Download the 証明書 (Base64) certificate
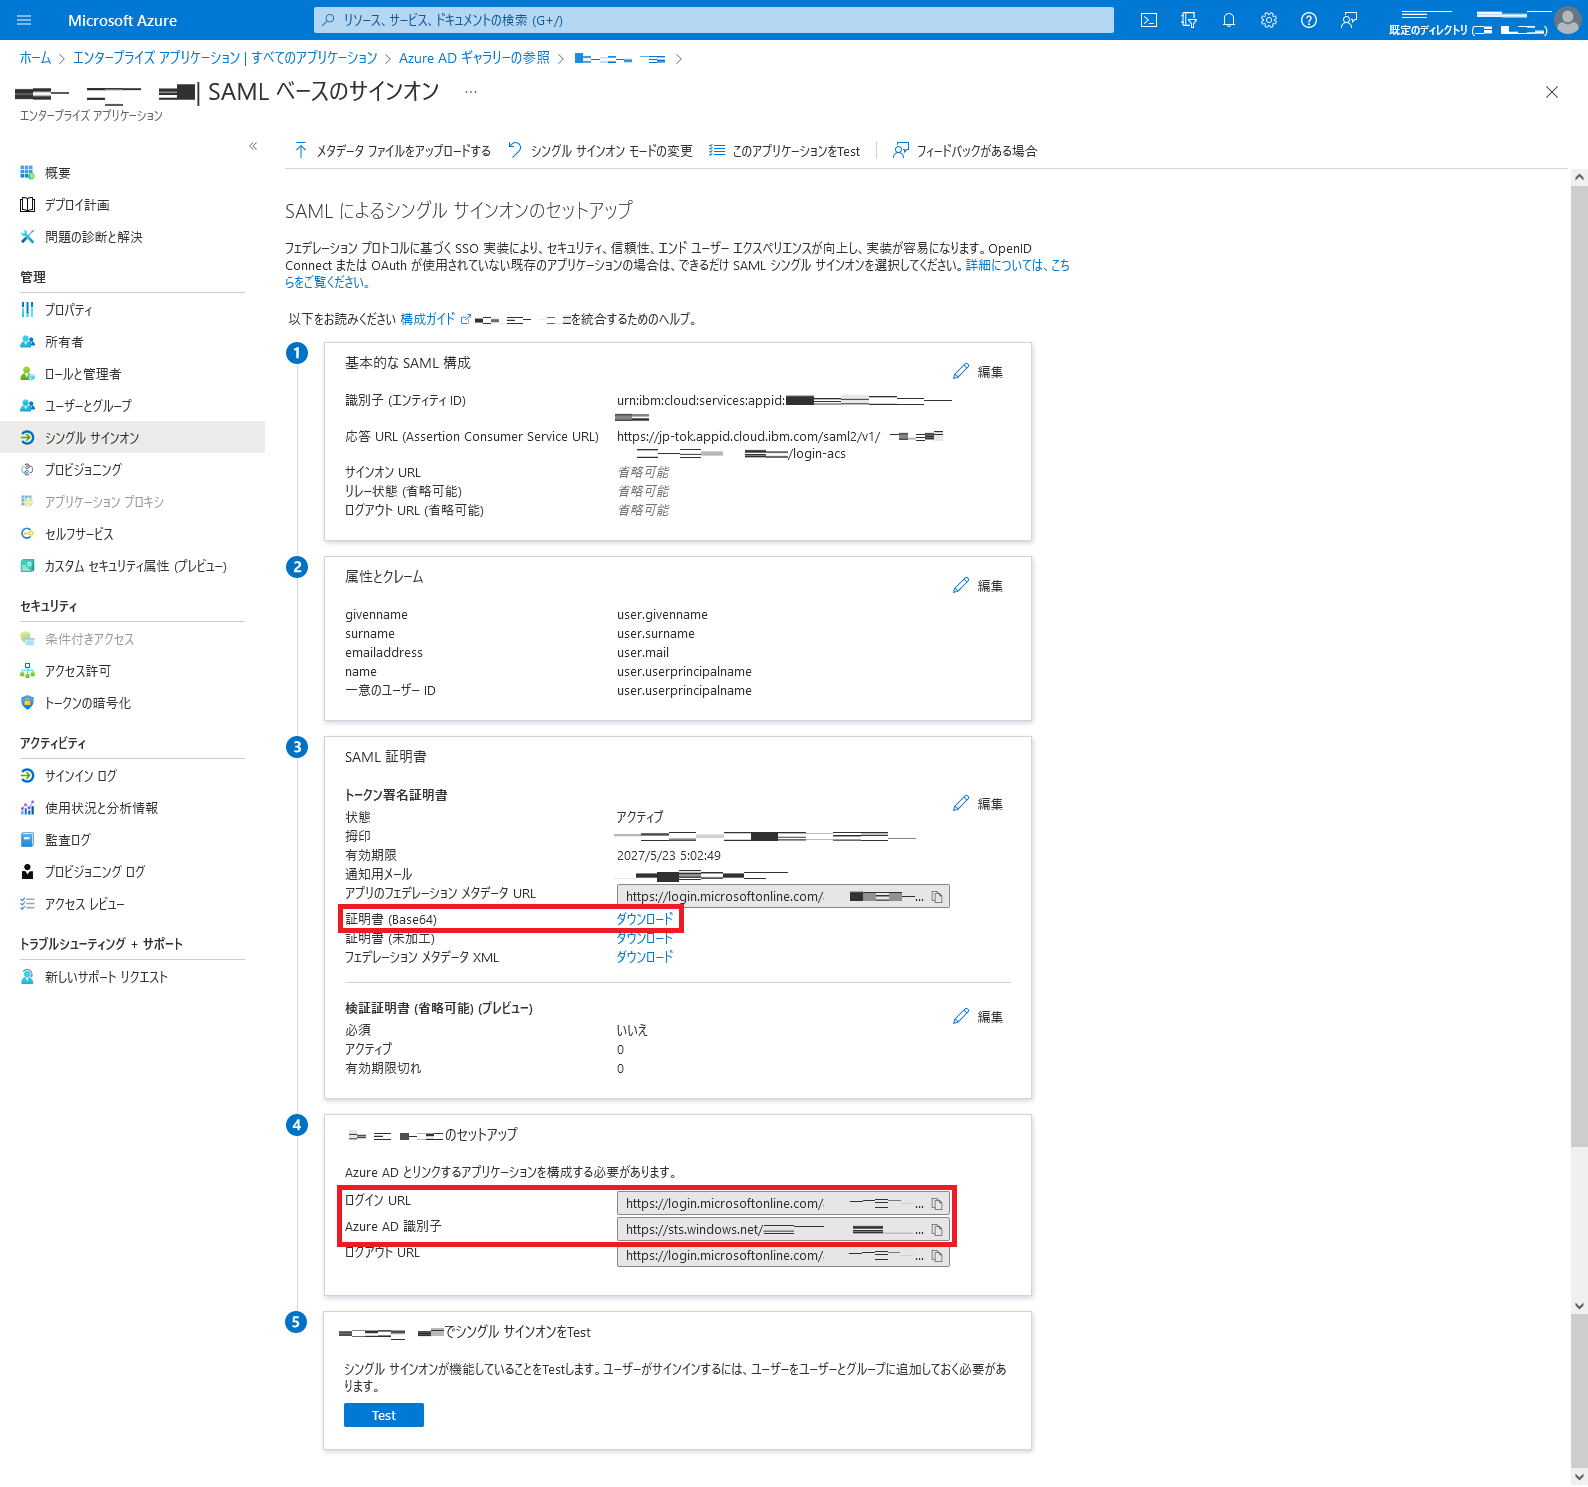Viewport: 1588px width, 1487px height. [644, 919]
